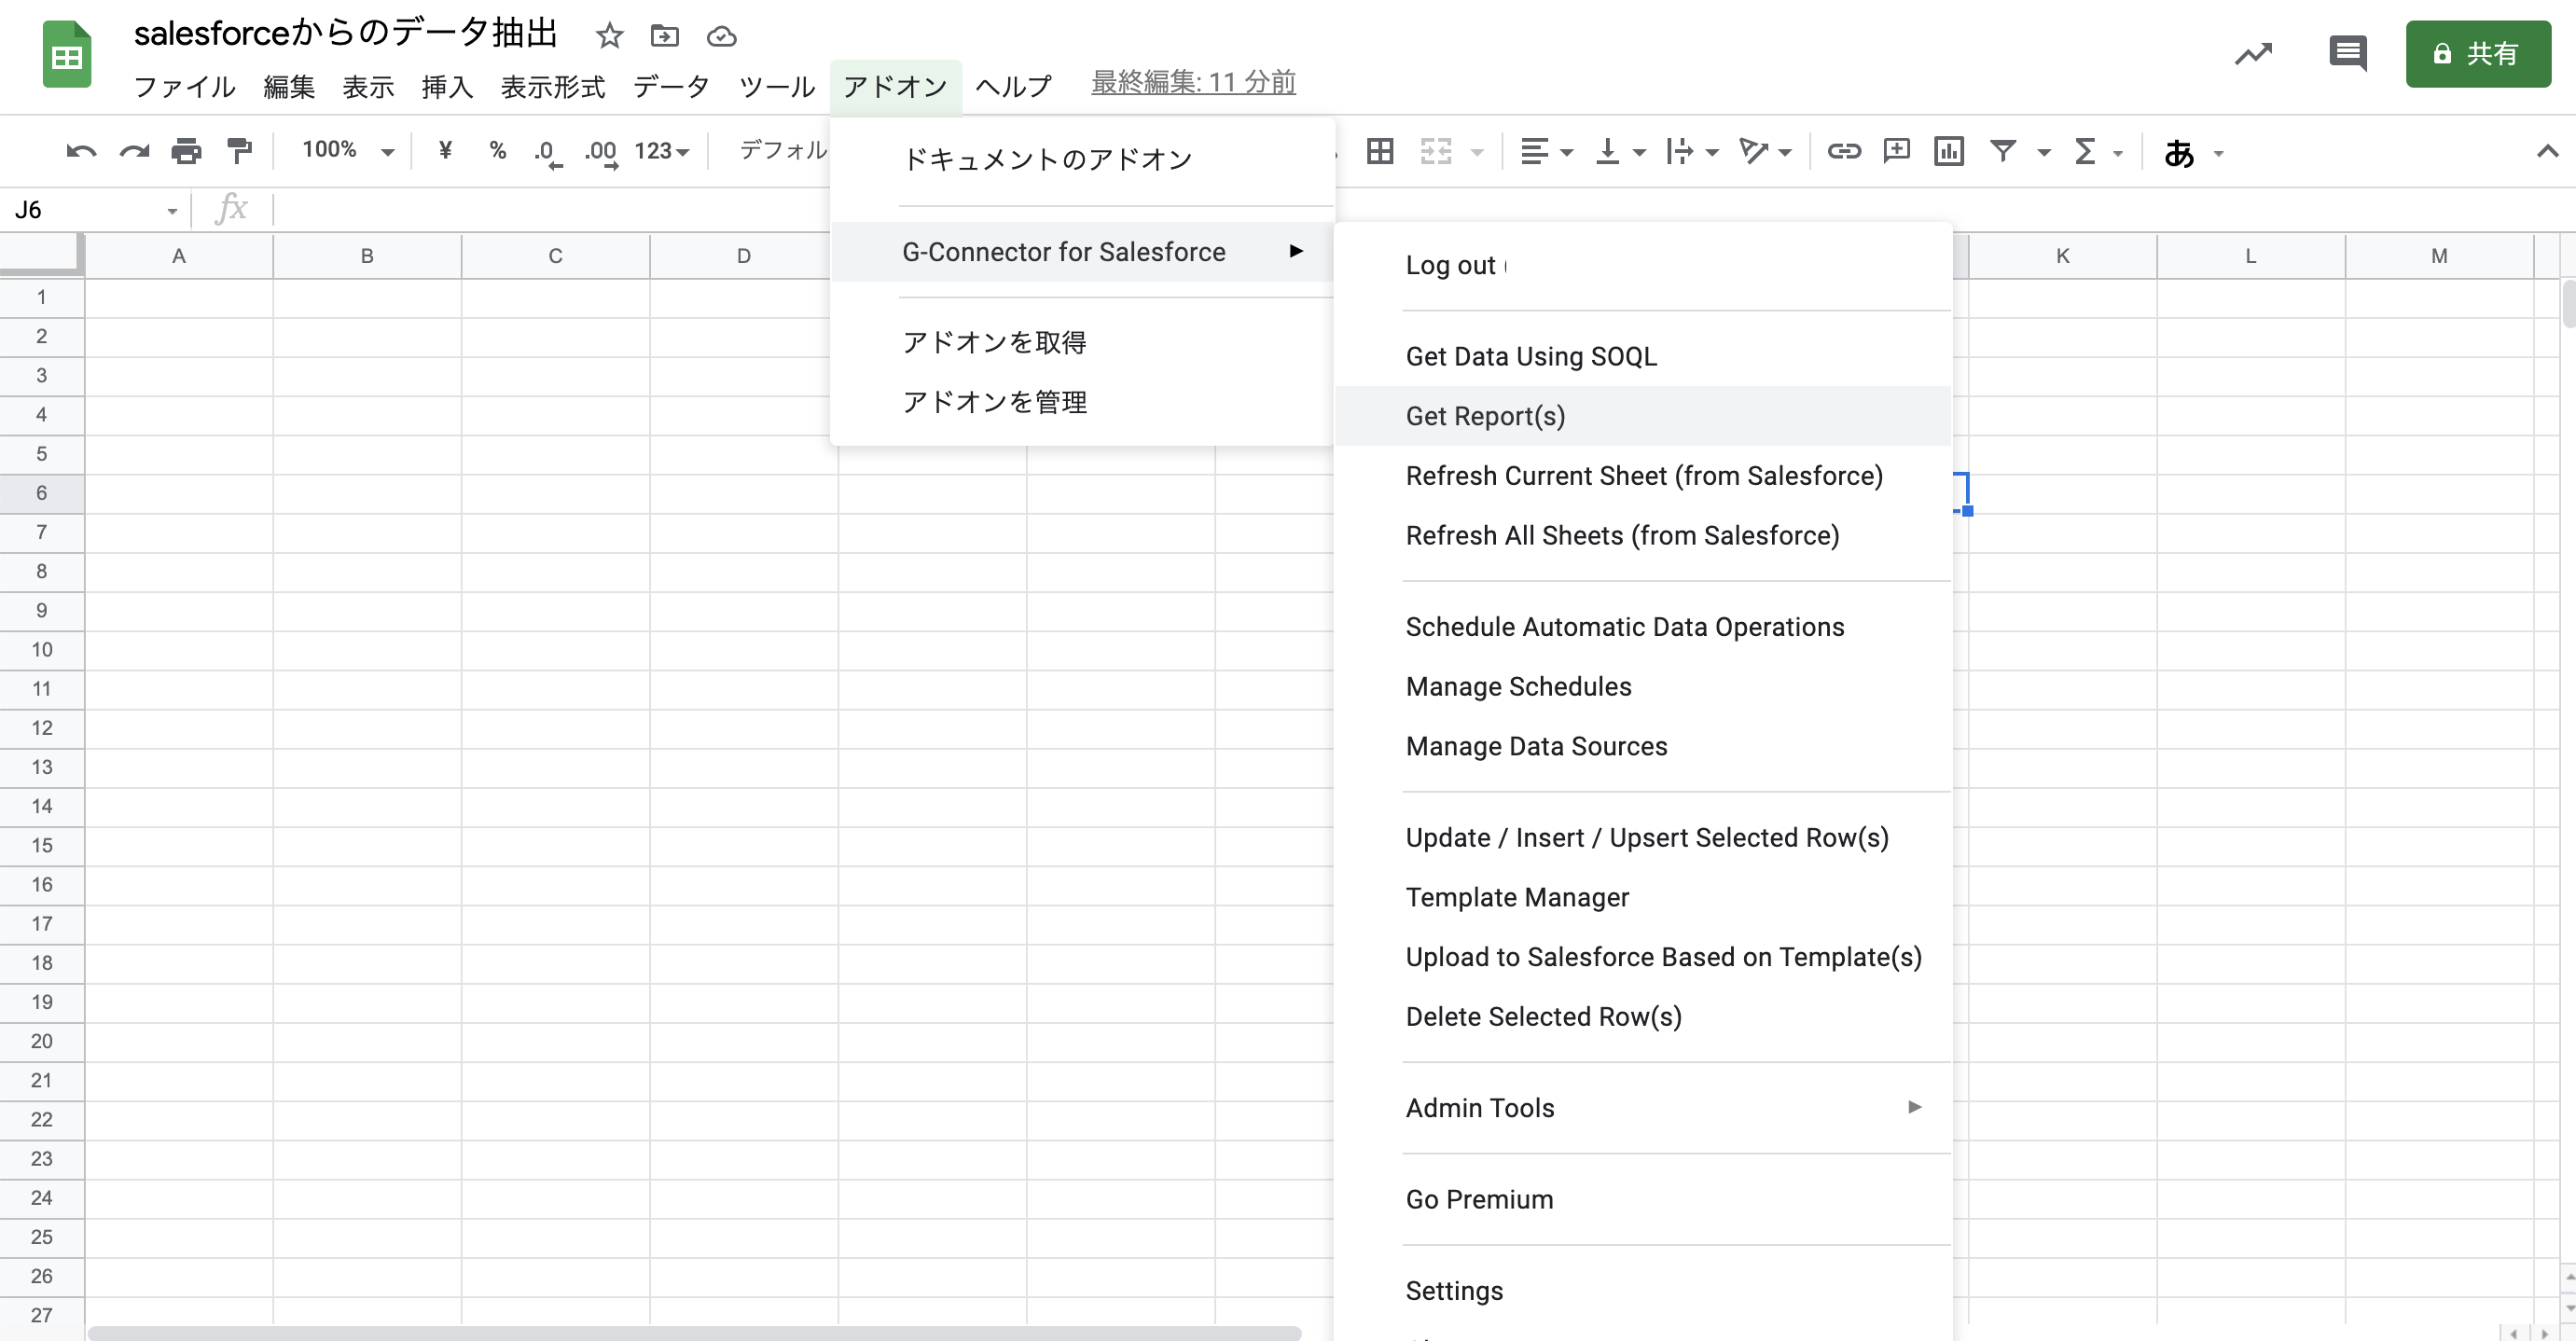Image resolution: width=2576 pixels, height=1341 pixels.
Task: Click the horizontal scrollbar at bottom
Action: [694, 1332]
